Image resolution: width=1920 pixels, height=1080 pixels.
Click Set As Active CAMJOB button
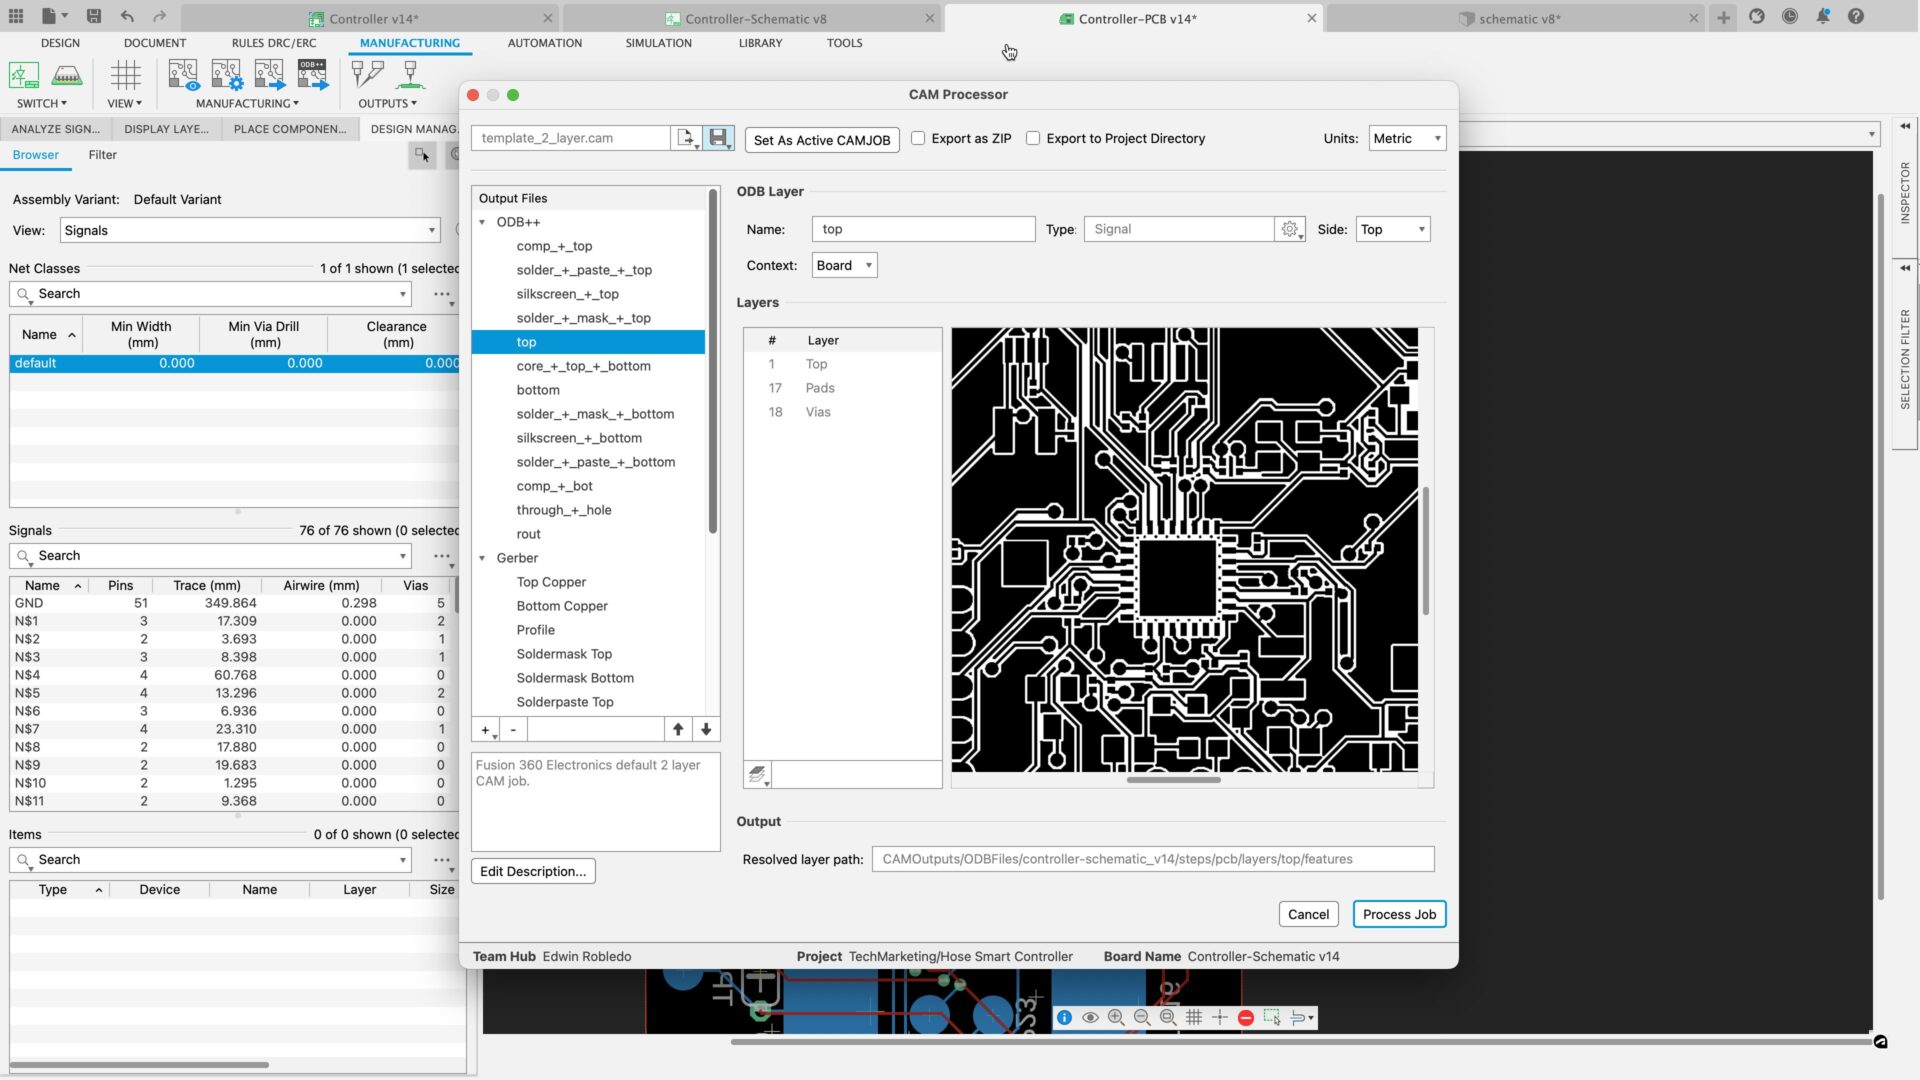(821, 140)
